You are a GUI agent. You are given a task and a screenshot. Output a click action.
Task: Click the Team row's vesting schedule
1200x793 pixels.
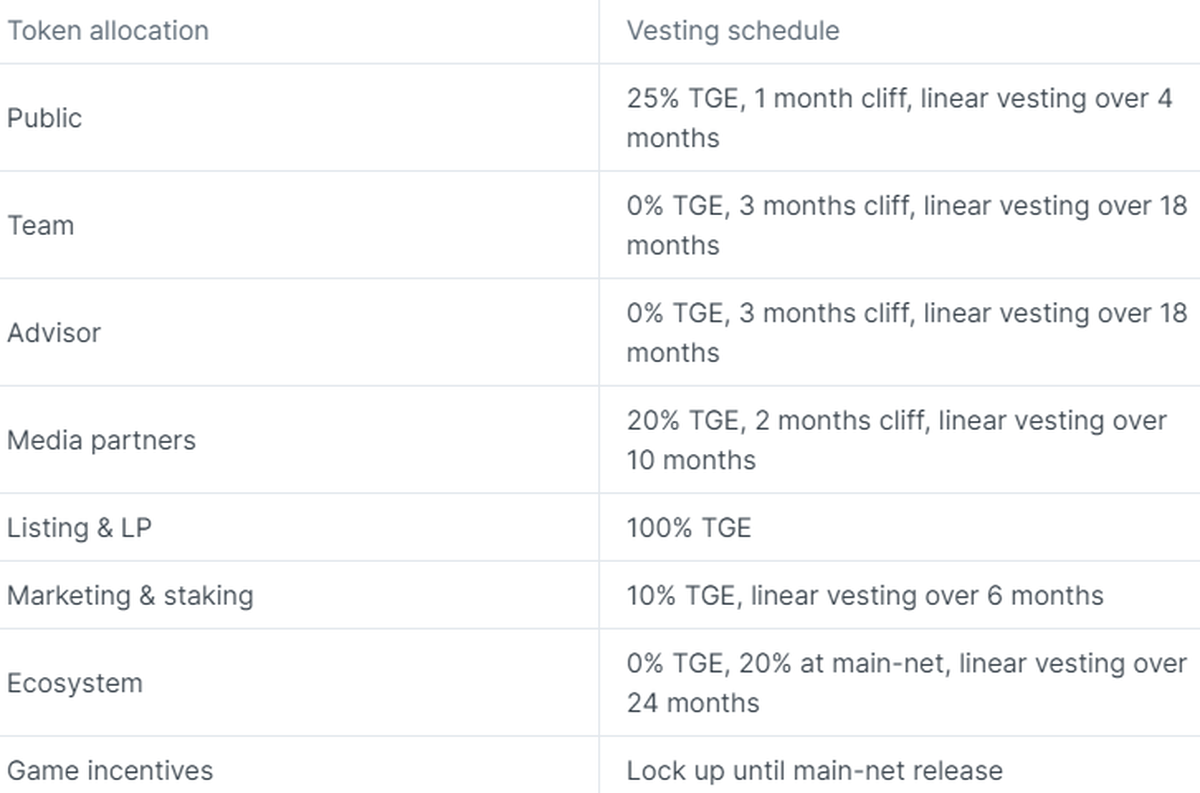906,206
